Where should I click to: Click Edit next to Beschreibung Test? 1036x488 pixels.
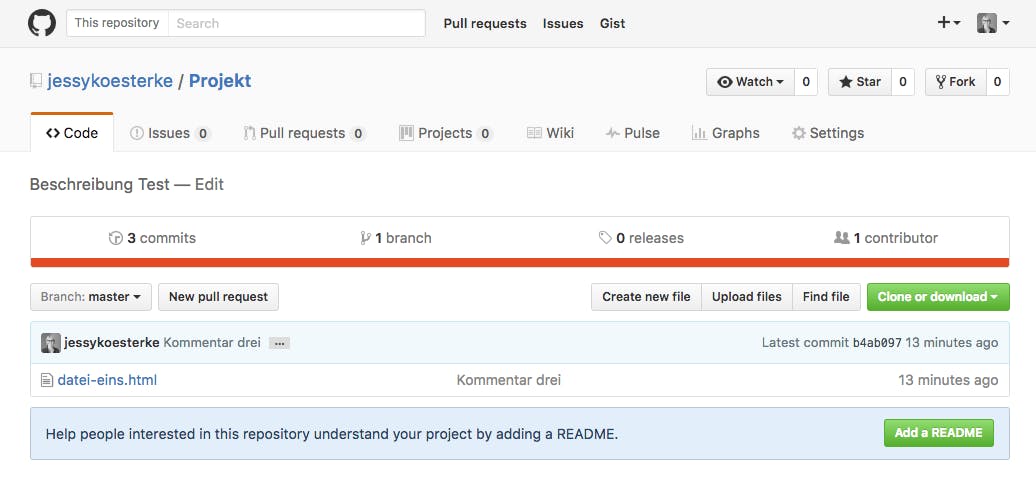(x=209, y=184)
